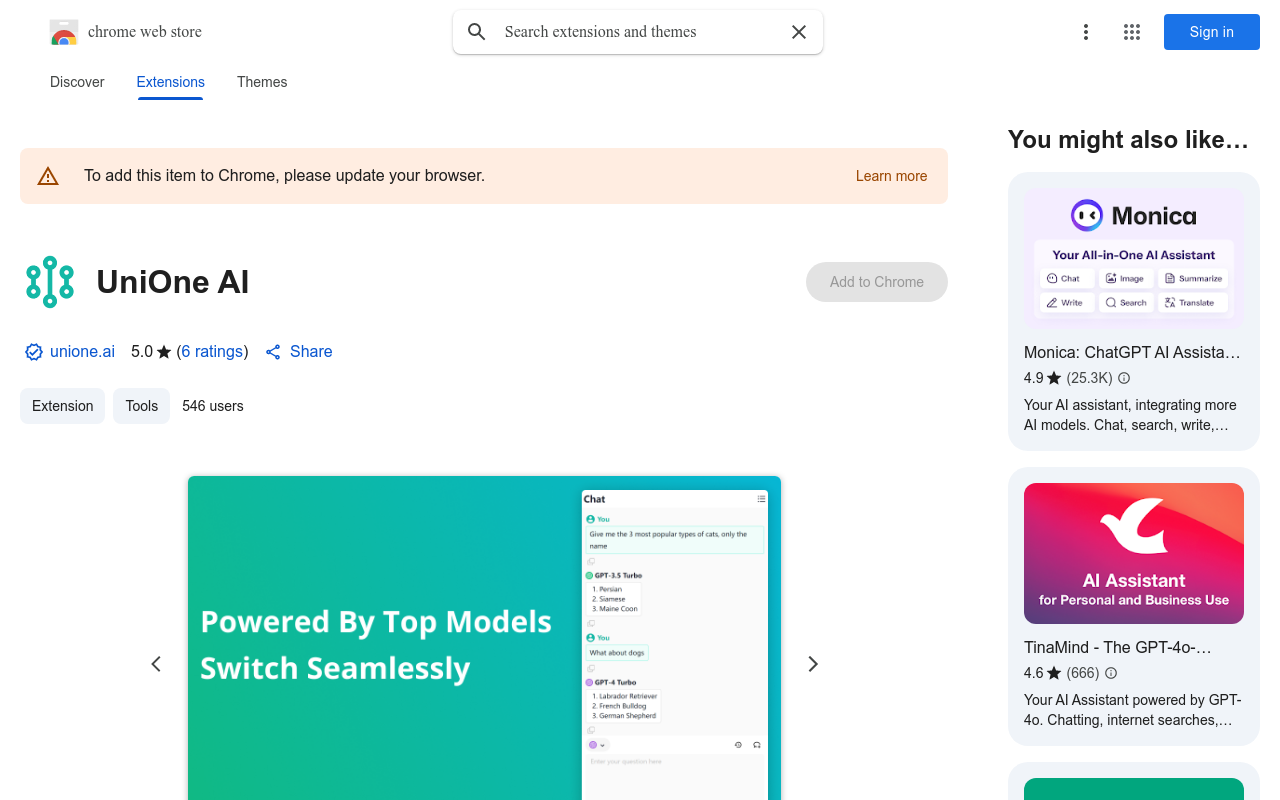Open the Learn more link
Viewport: 1280px width, 800px height.
(x=891, y=176)
